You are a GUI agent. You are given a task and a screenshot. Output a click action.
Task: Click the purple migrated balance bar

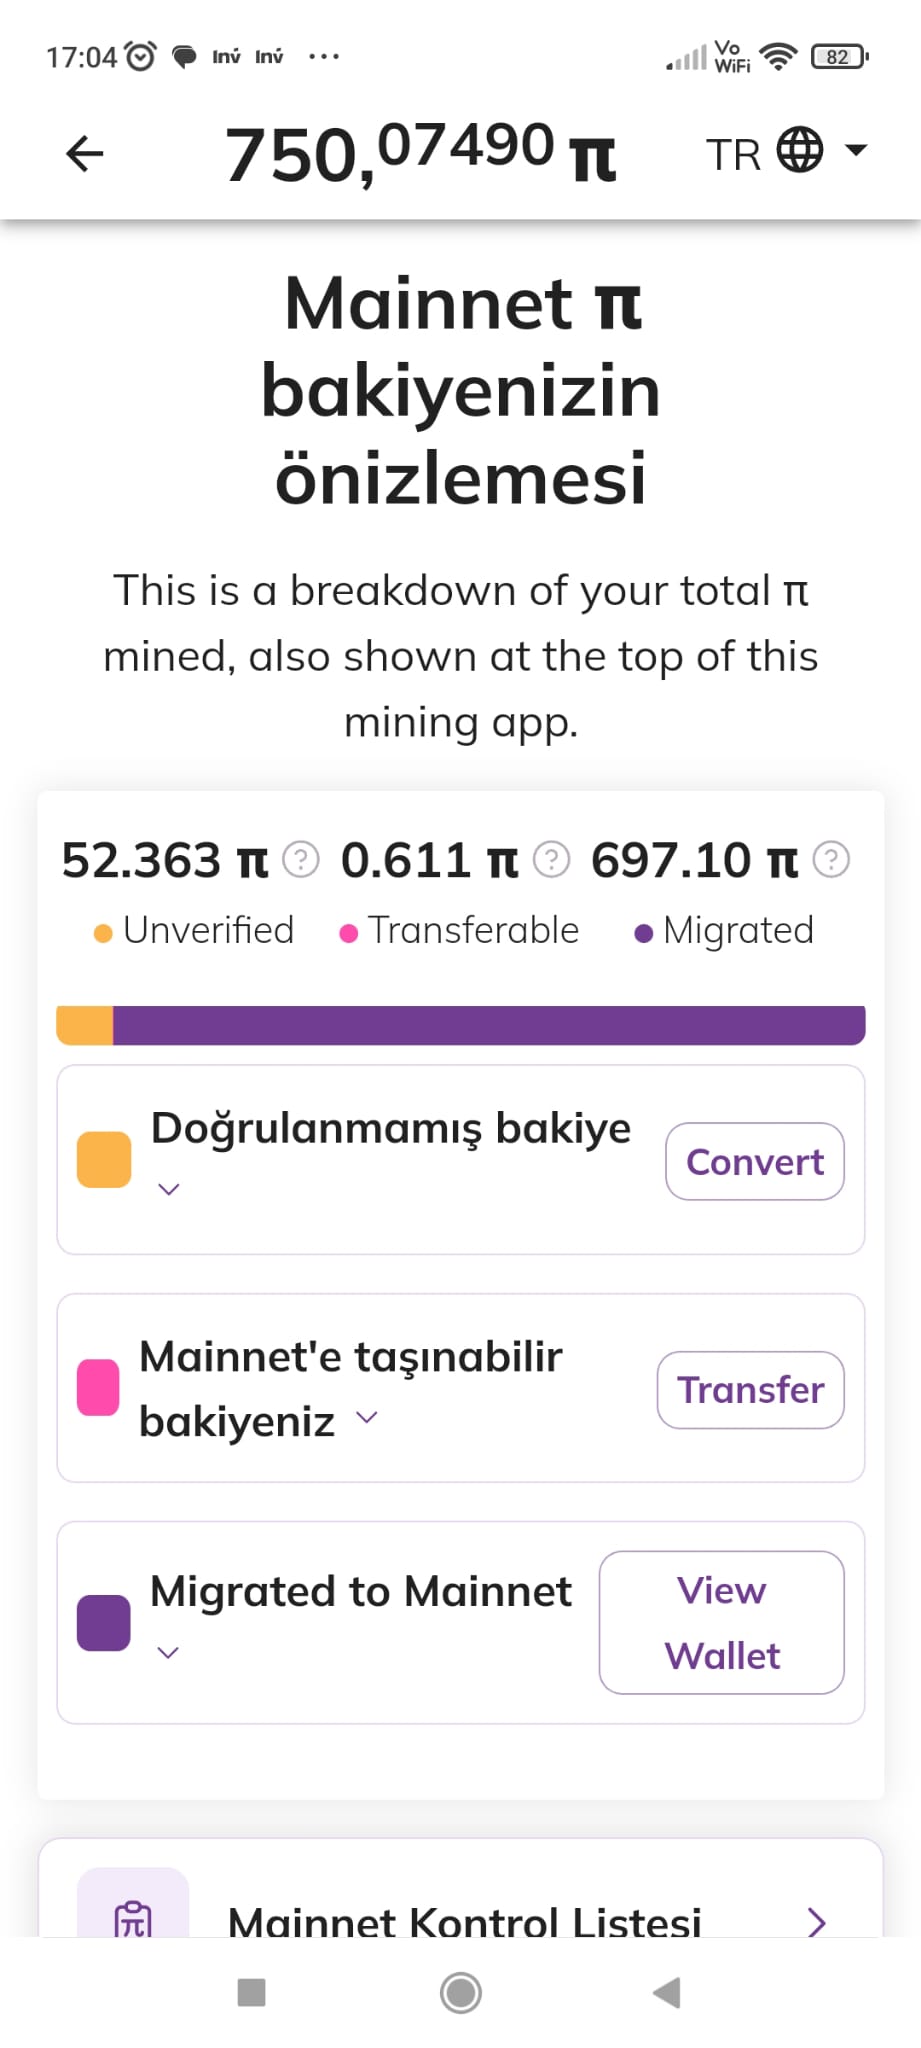[489, 1025]
